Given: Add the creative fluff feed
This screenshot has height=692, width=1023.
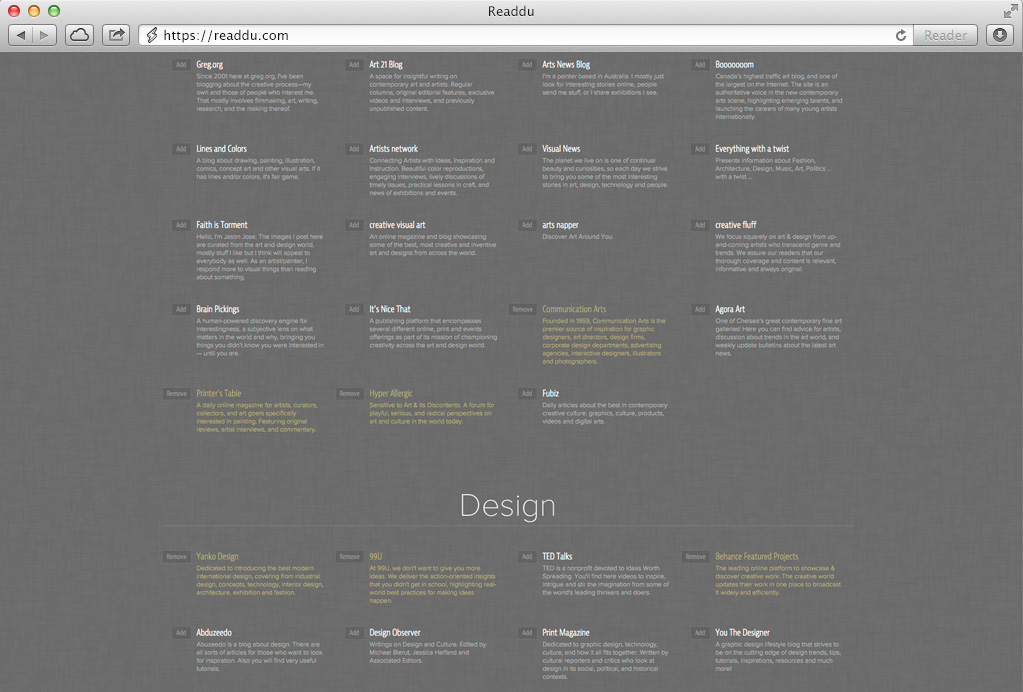Looking at the screenshot, I should [x=699, y=225].
